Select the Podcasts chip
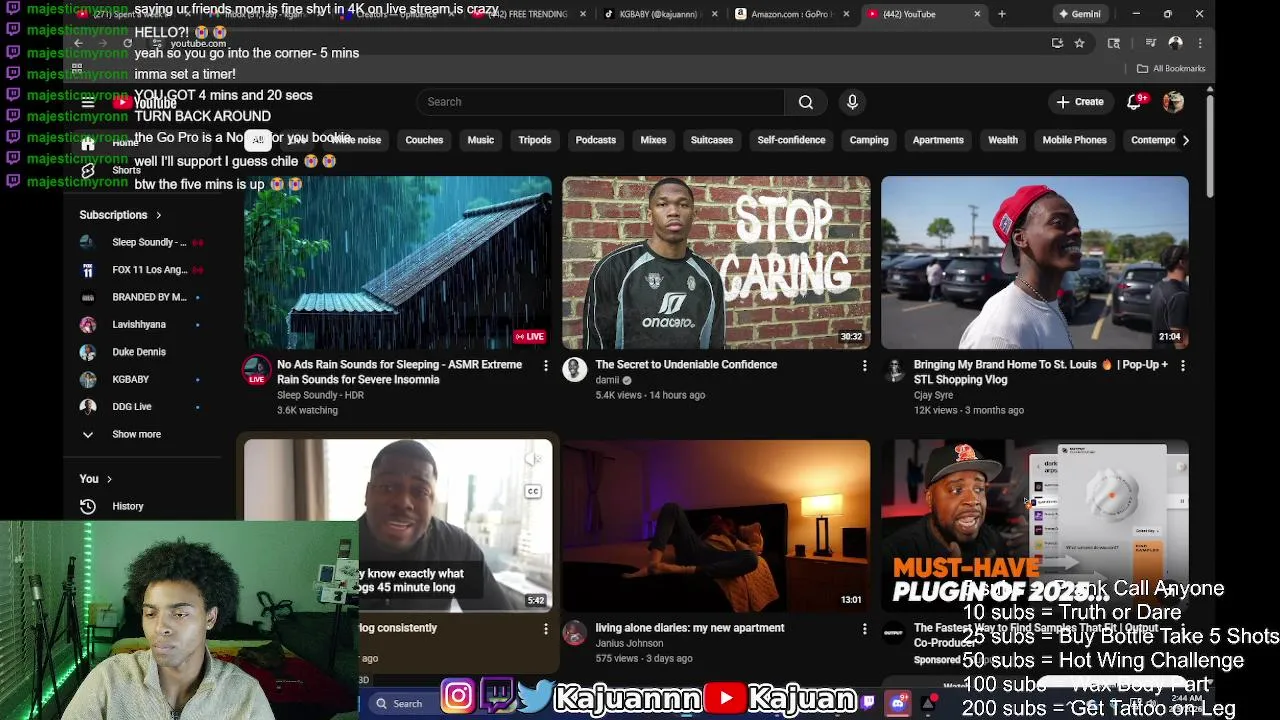The height and width of the screenshot is (720, 1280). (596, 140)
